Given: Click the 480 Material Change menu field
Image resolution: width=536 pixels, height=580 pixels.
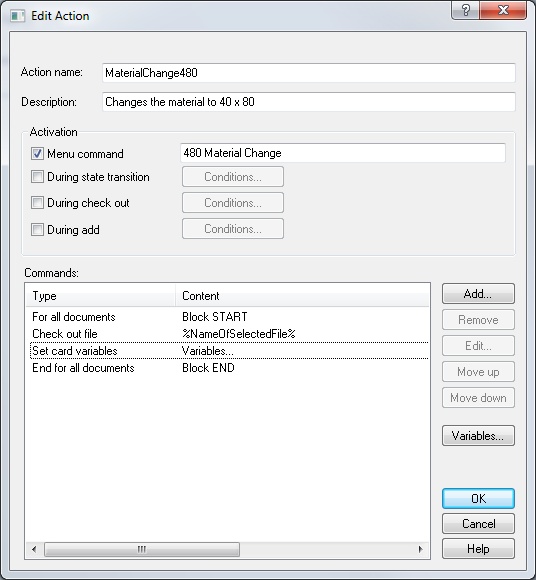Looking at the screenshot, I should [x=343, y=153].
